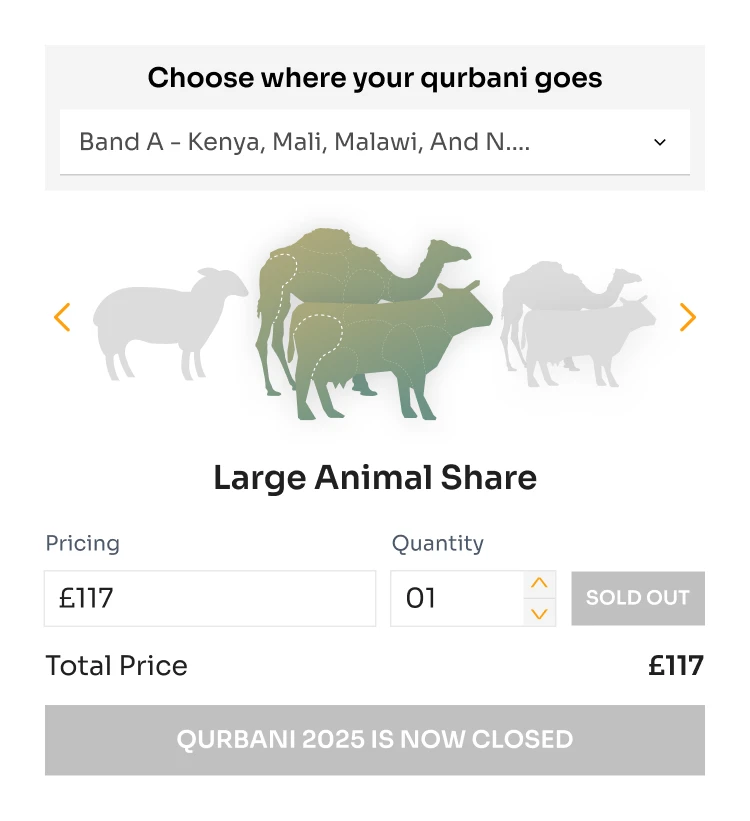Click the Choose where your qurbani goes heading

pyautogui.click(x=375, y=78)
